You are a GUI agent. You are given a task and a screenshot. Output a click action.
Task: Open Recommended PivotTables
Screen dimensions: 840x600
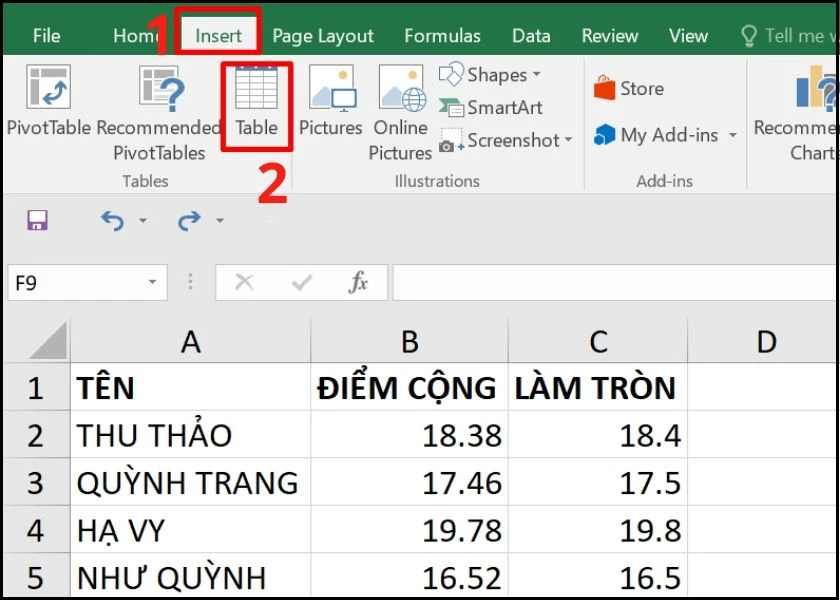pyautogui.click(x=159, y=114)
